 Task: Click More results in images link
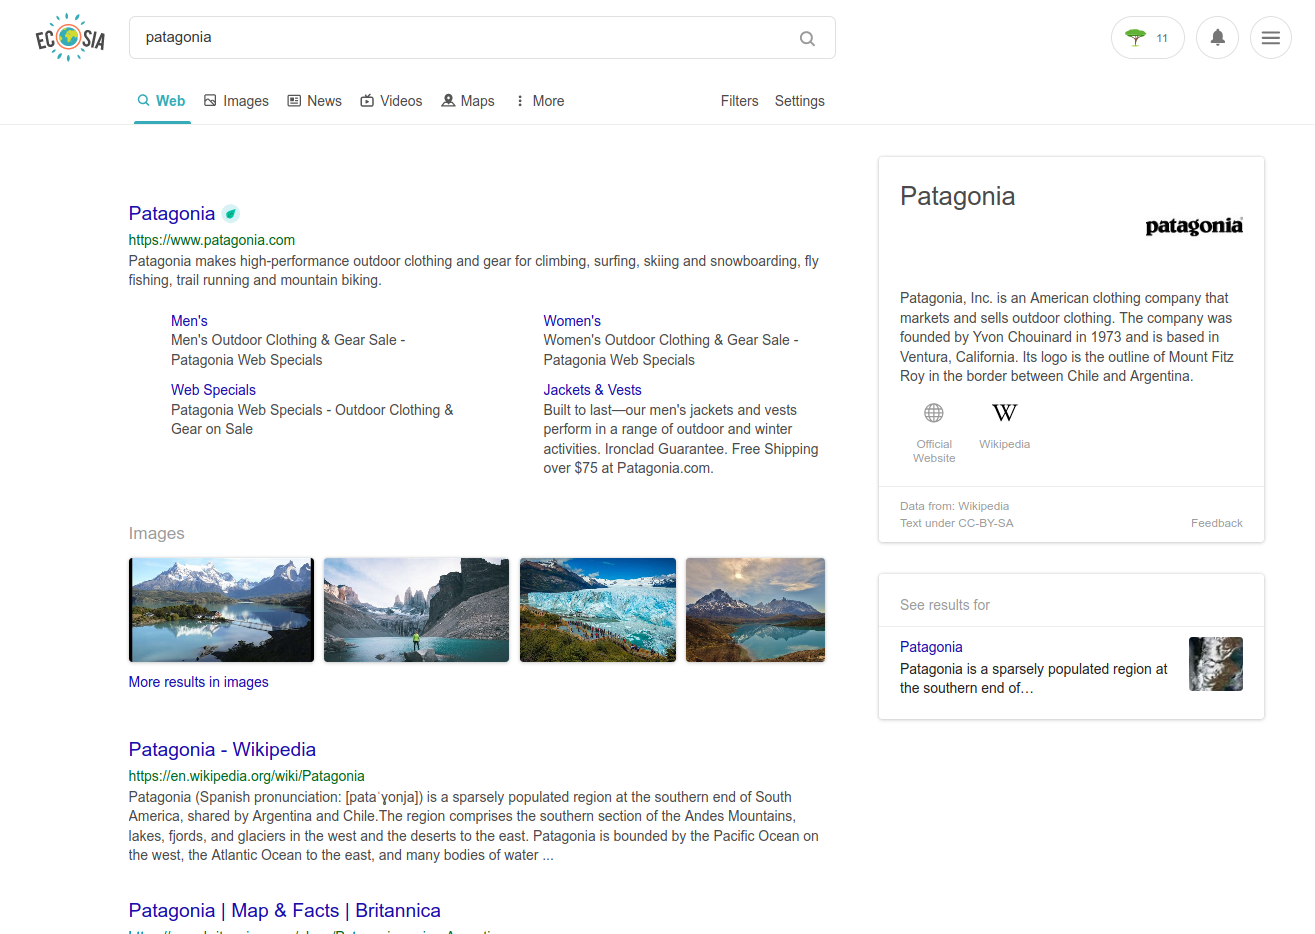click(x=198, y=682)
